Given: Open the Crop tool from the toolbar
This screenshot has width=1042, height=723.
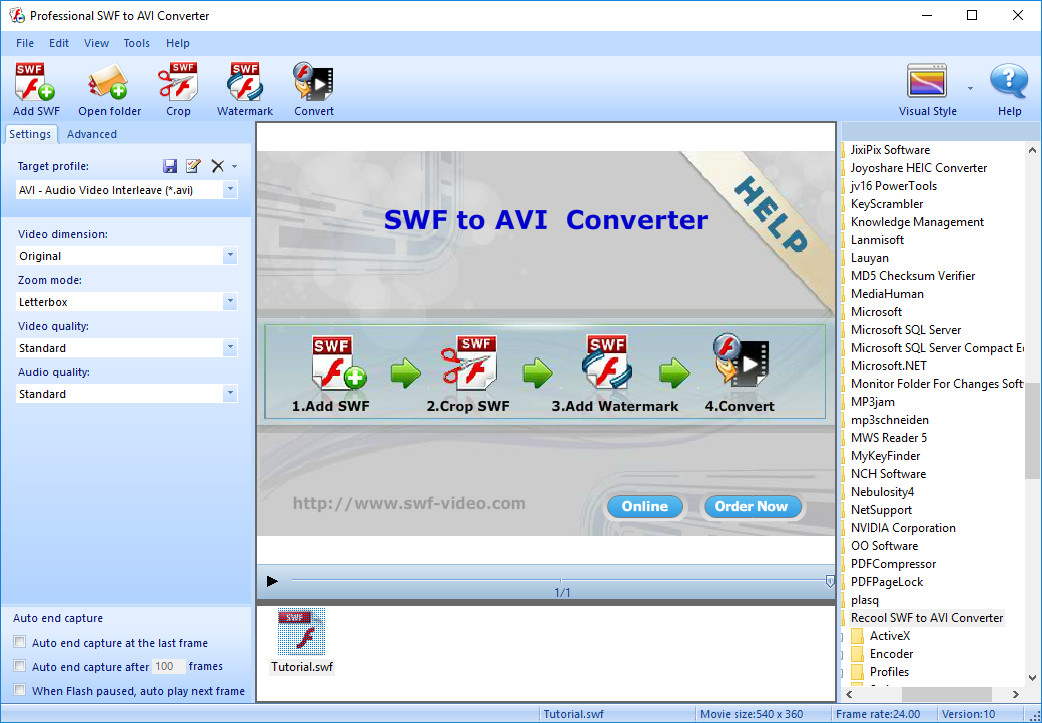Looking at the screenshot, I should pos(178,82).
